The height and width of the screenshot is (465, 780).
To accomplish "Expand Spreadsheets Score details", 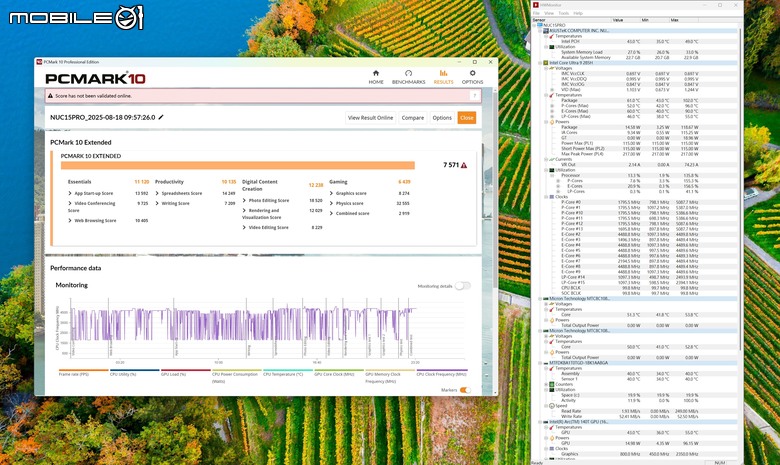I will [157, 193].
